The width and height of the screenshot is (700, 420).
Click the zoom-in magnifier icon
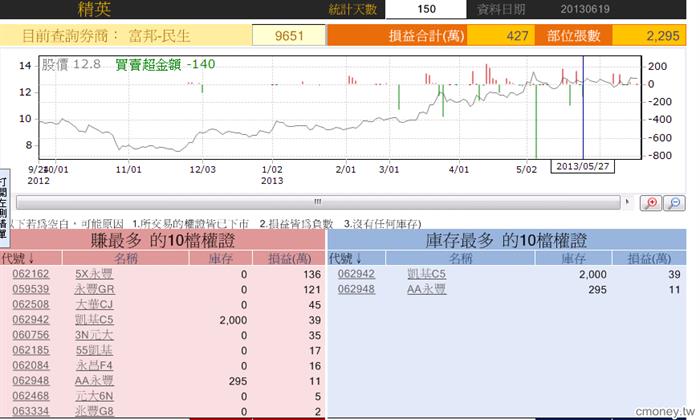[651, 203]
